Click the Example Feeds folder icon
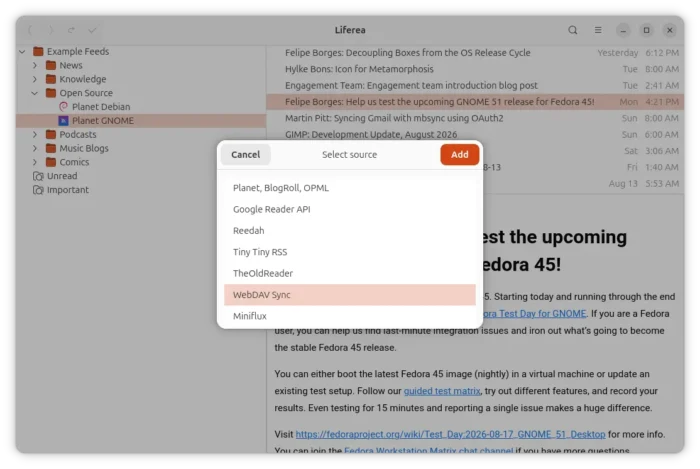Screen dimensions: 700x469 tap(38, 51)
